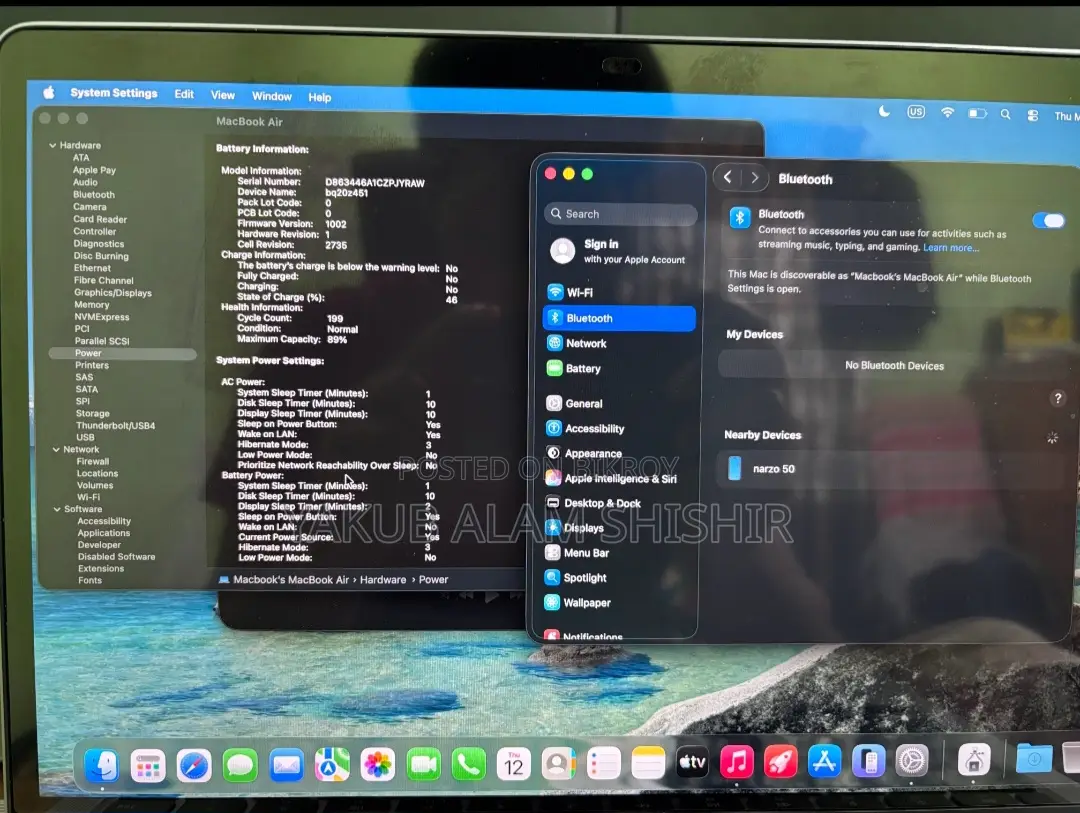Open Downloads folder in dock
The height and width of the screenshot is (813, 1080).
[x=1034, y=759]
